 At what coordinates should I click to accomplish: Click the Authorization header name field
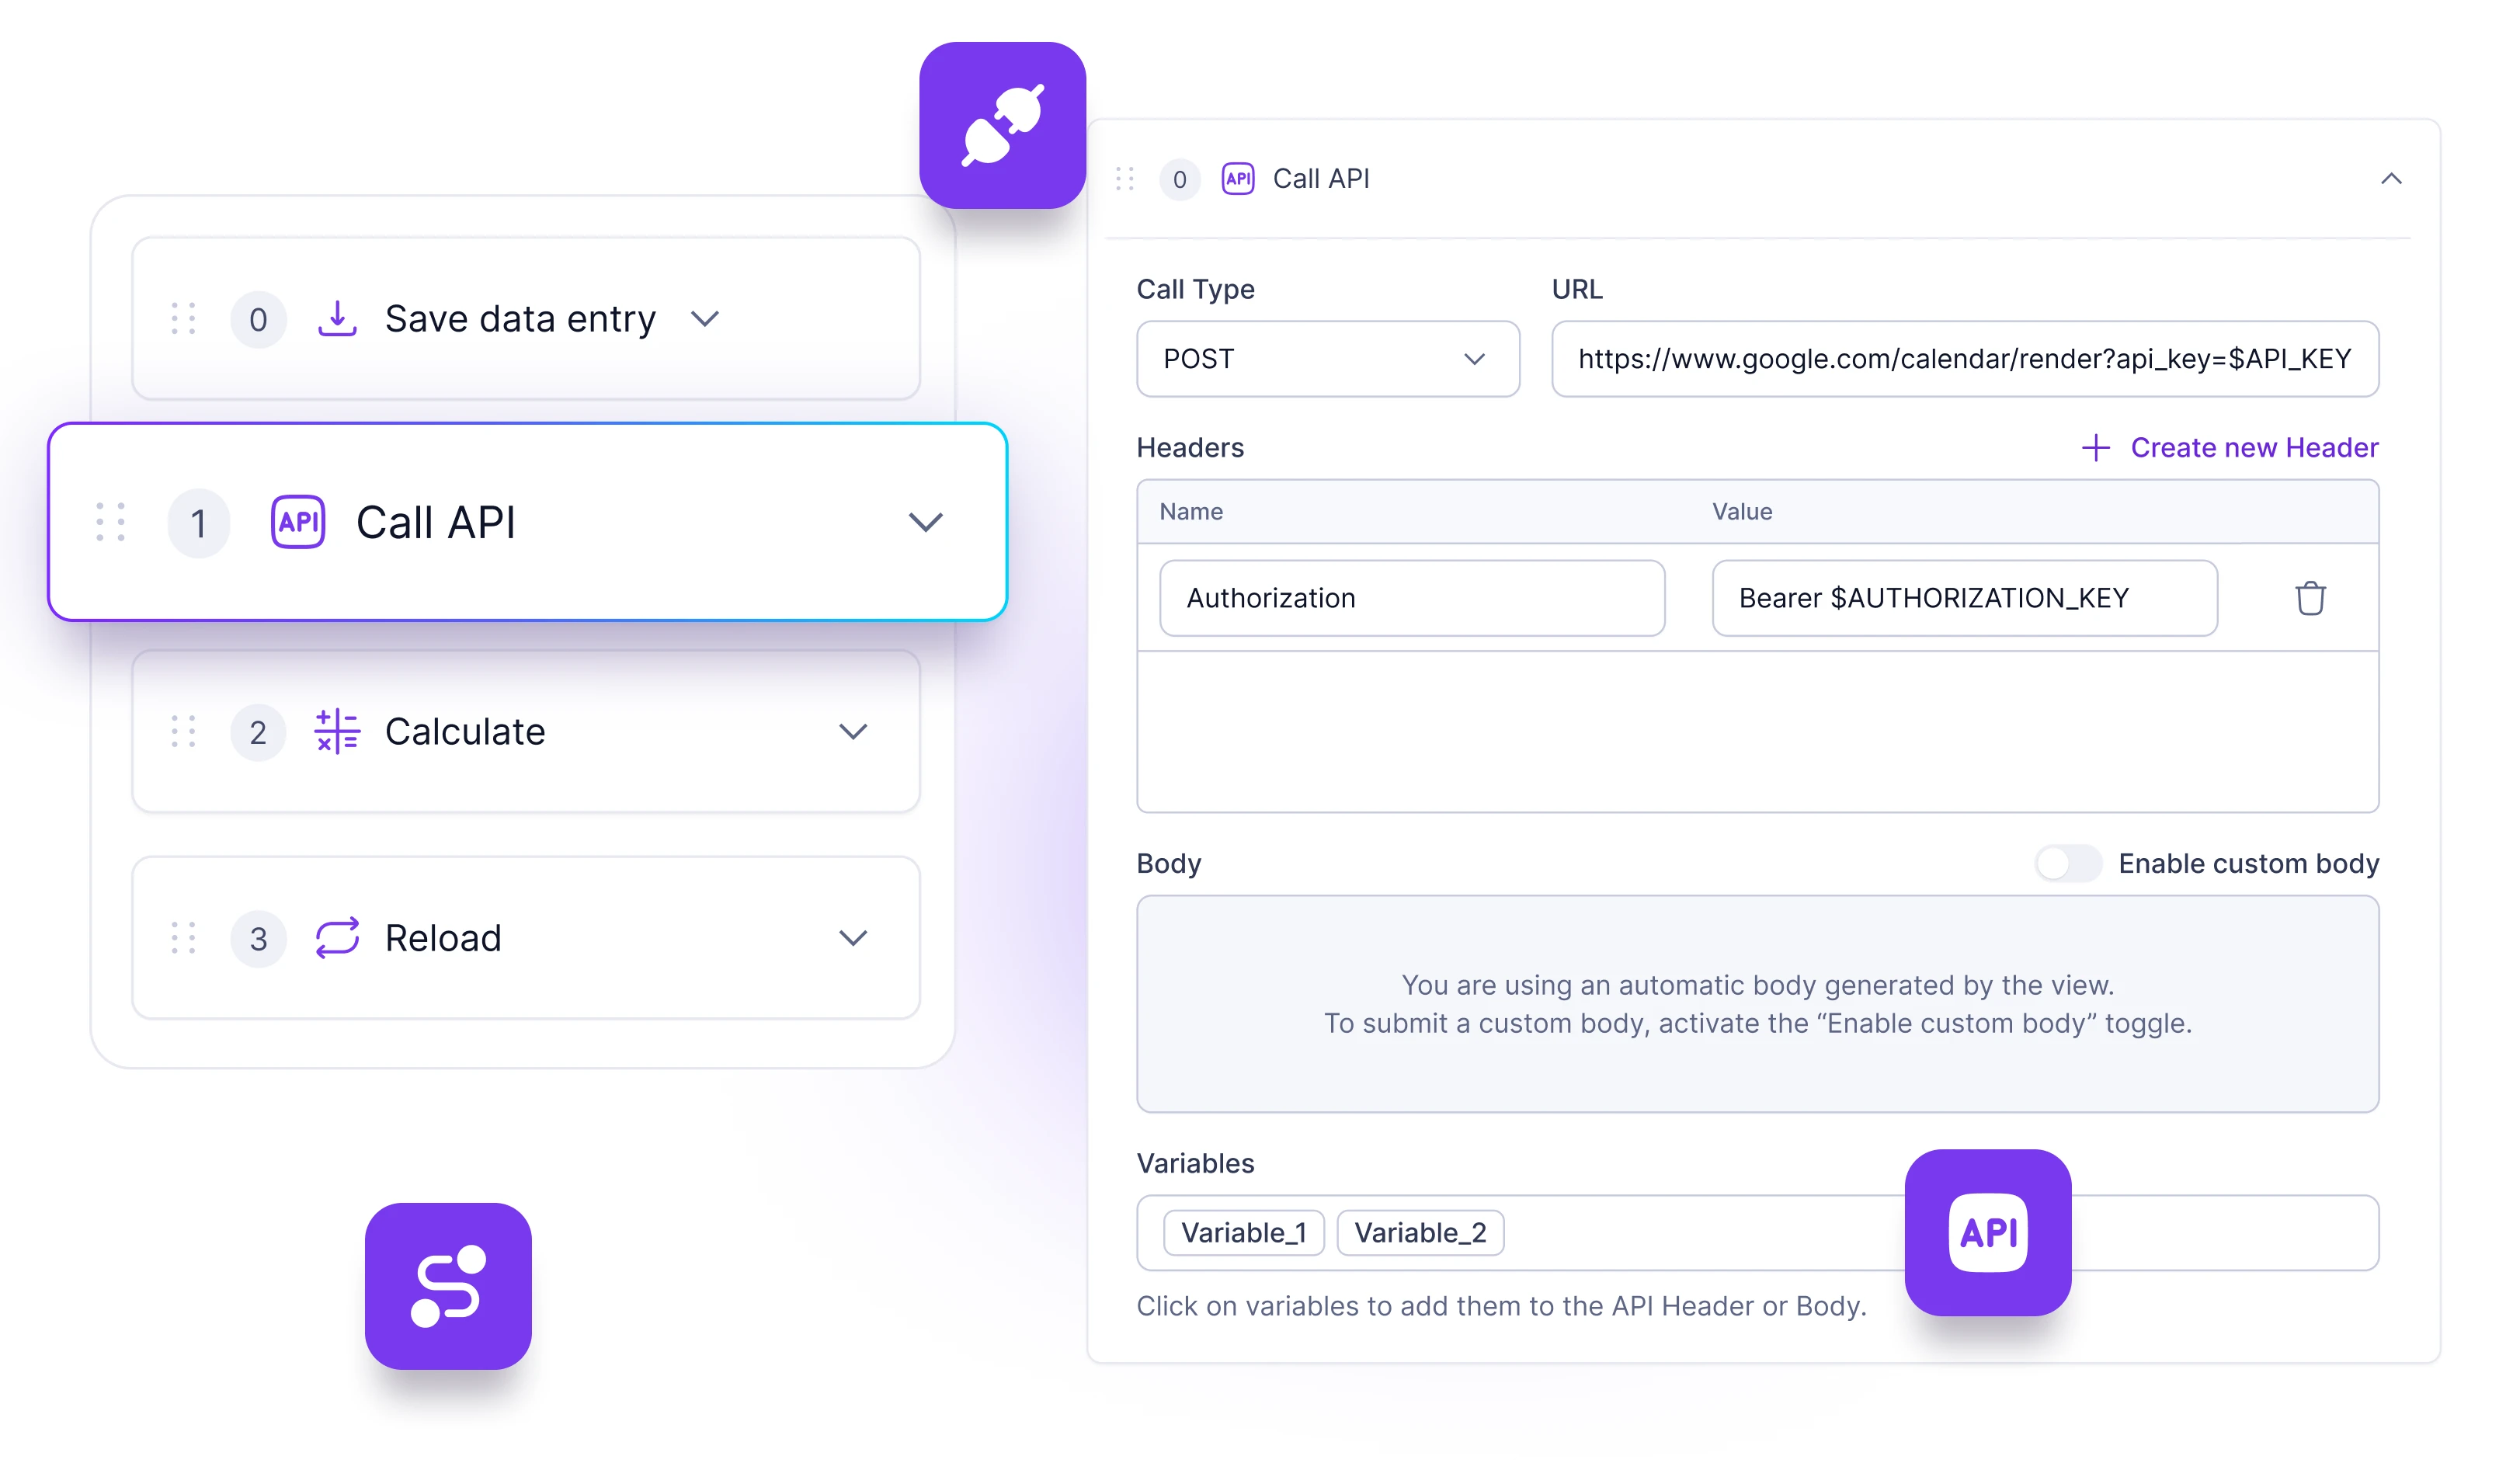click(x=1413, y=597)
